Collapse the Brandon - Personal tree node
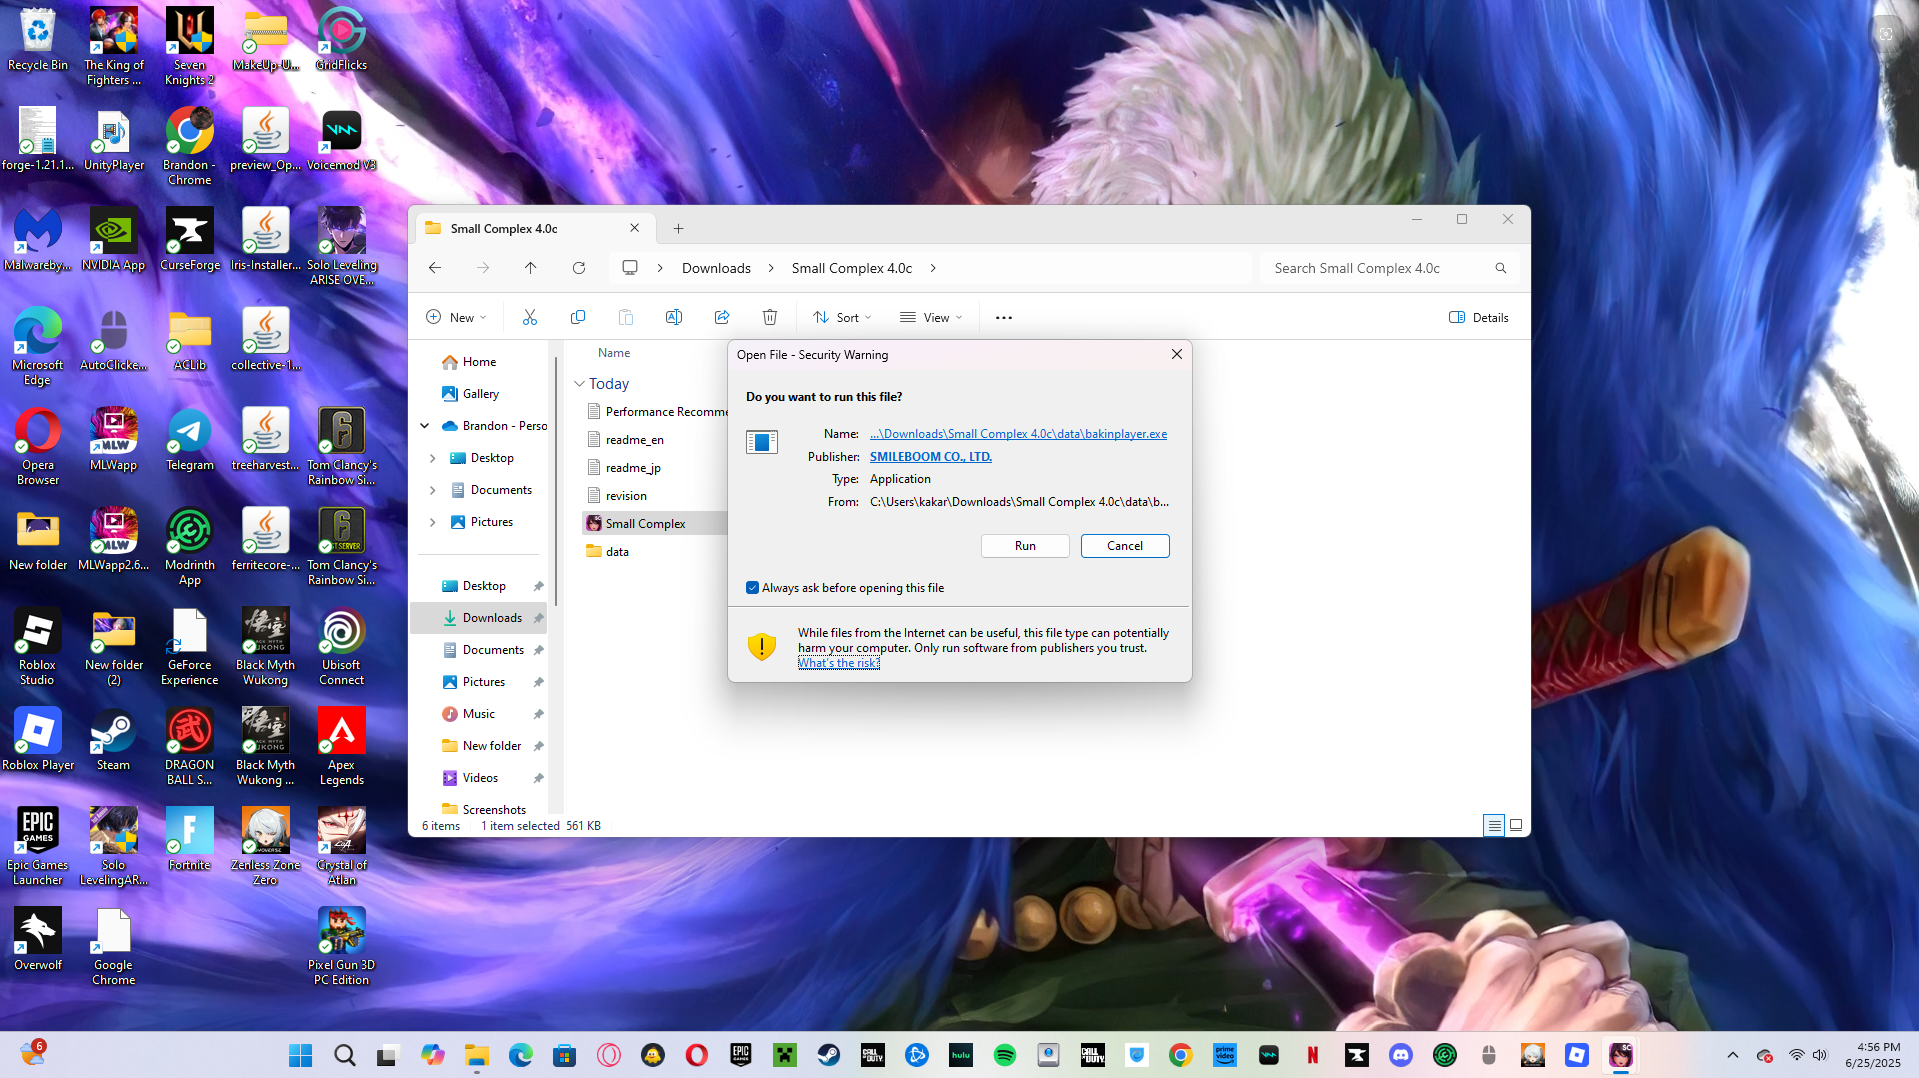The height and width of the screenshot is (1078, 1919). click(425, 426)
